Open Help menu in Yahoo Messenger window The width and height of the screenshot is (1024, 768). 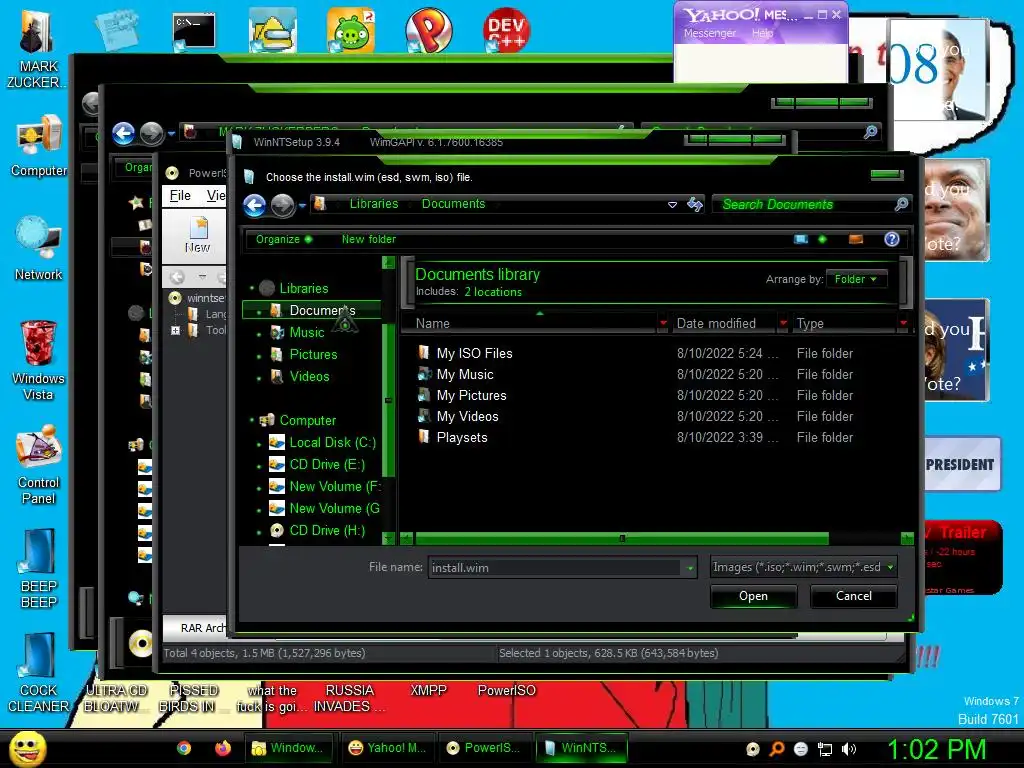[762, 33]
